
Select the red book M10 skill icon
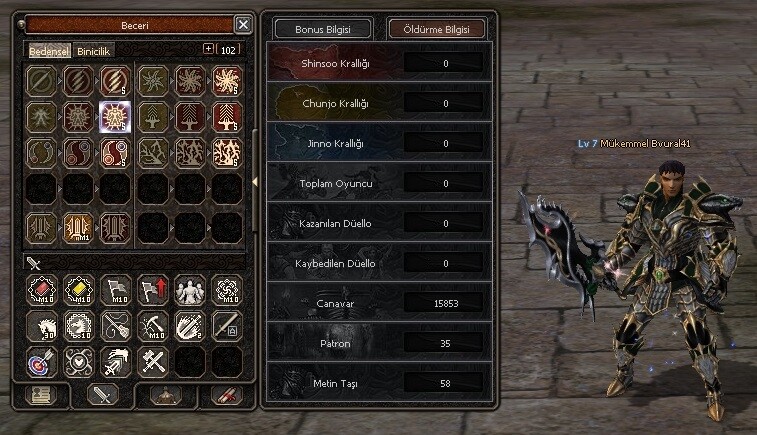(42, 290)
